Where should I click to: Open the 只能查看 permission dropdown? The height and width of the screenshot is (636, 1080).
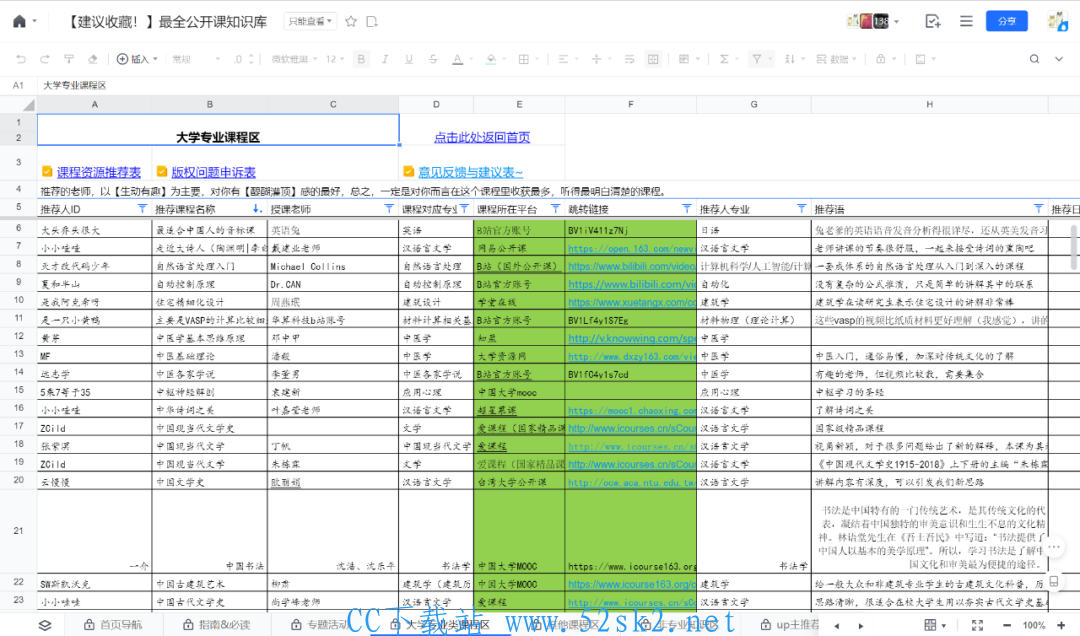[x=310, y=21]
